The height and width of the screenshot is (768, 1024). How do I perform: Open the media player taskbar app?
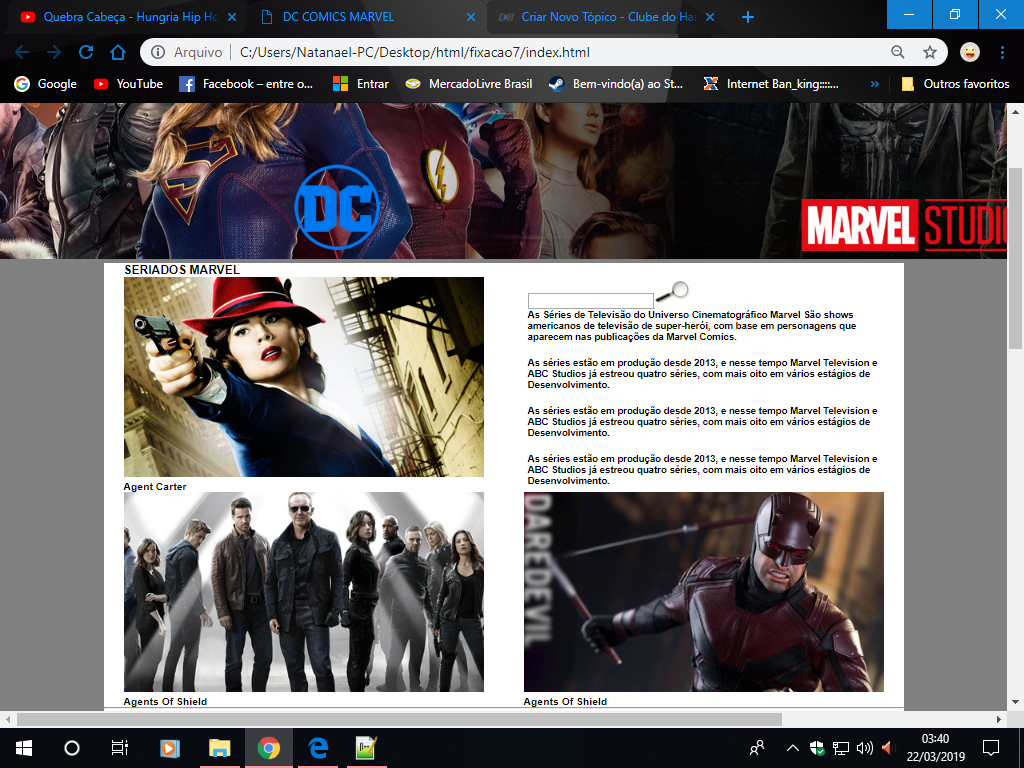170,748
